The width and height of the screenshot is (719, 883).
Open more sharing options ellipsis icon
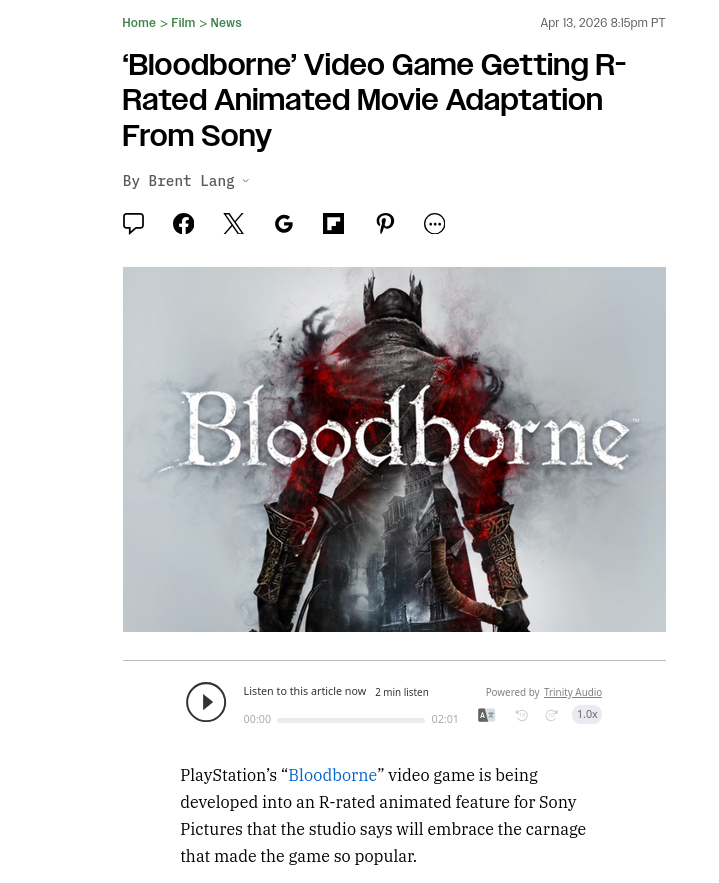[434, 224]
